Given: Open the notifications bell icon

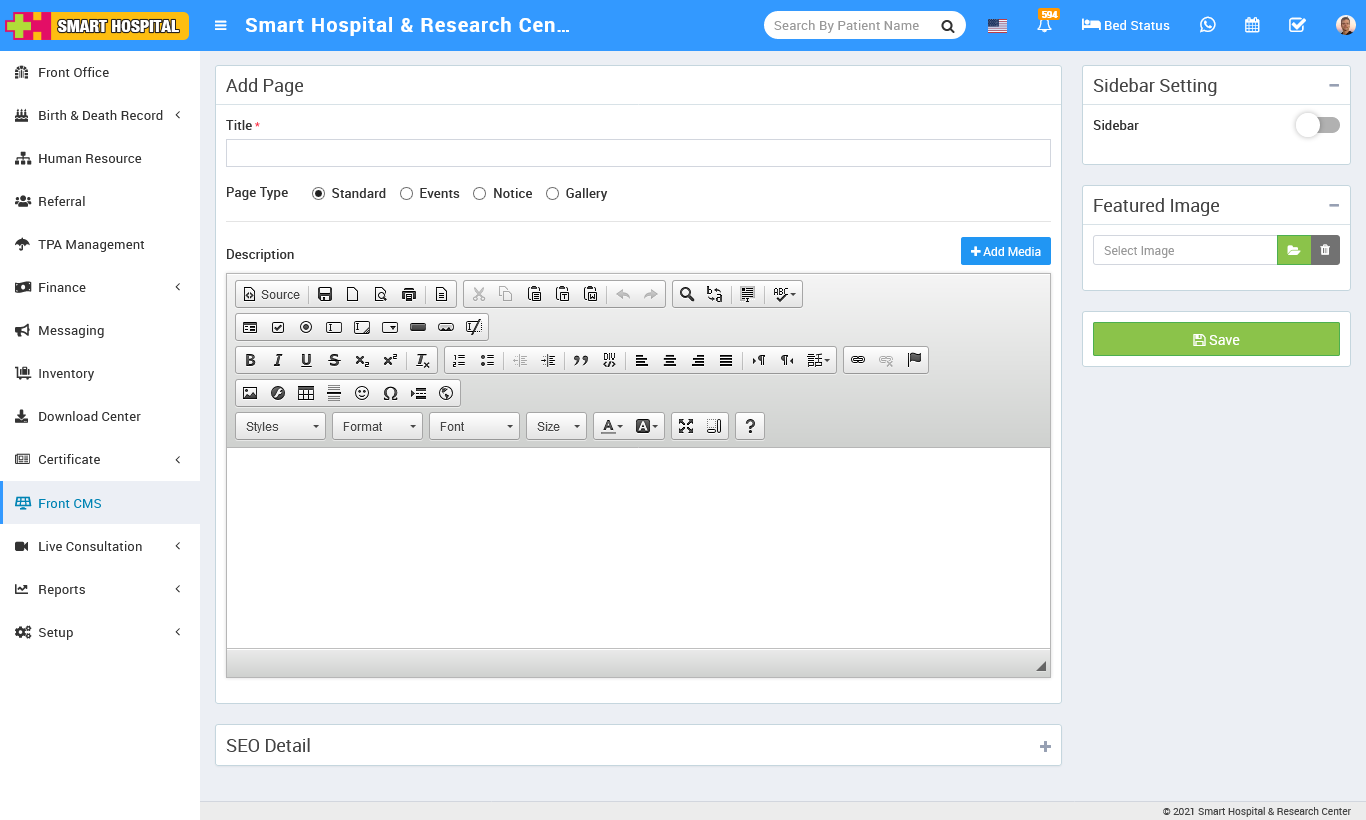Looking at the screenshot, I should coord(1044,25).
